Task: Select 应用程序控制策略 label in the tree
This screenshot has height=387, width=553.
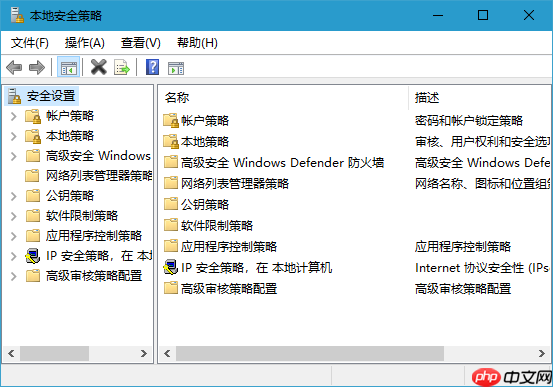Action: click(94, 236)
